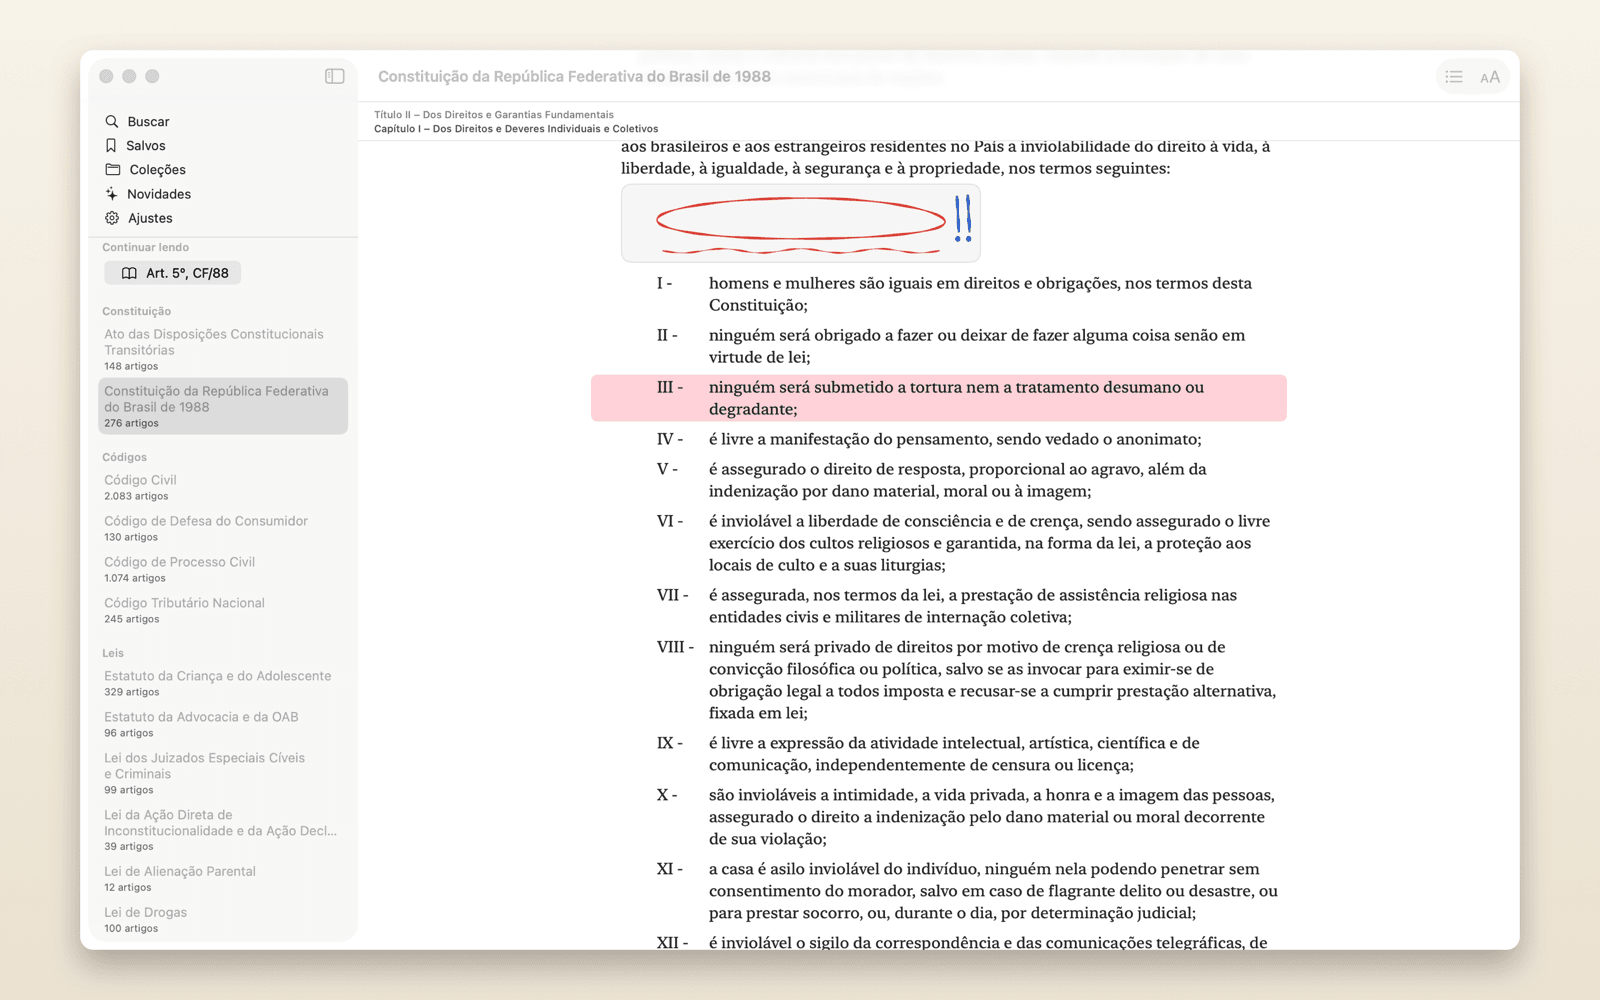The height and width of the screenshot is (1000, 1600).
Task: Select the pink highlighted inciso III
Action: [939, 398]
